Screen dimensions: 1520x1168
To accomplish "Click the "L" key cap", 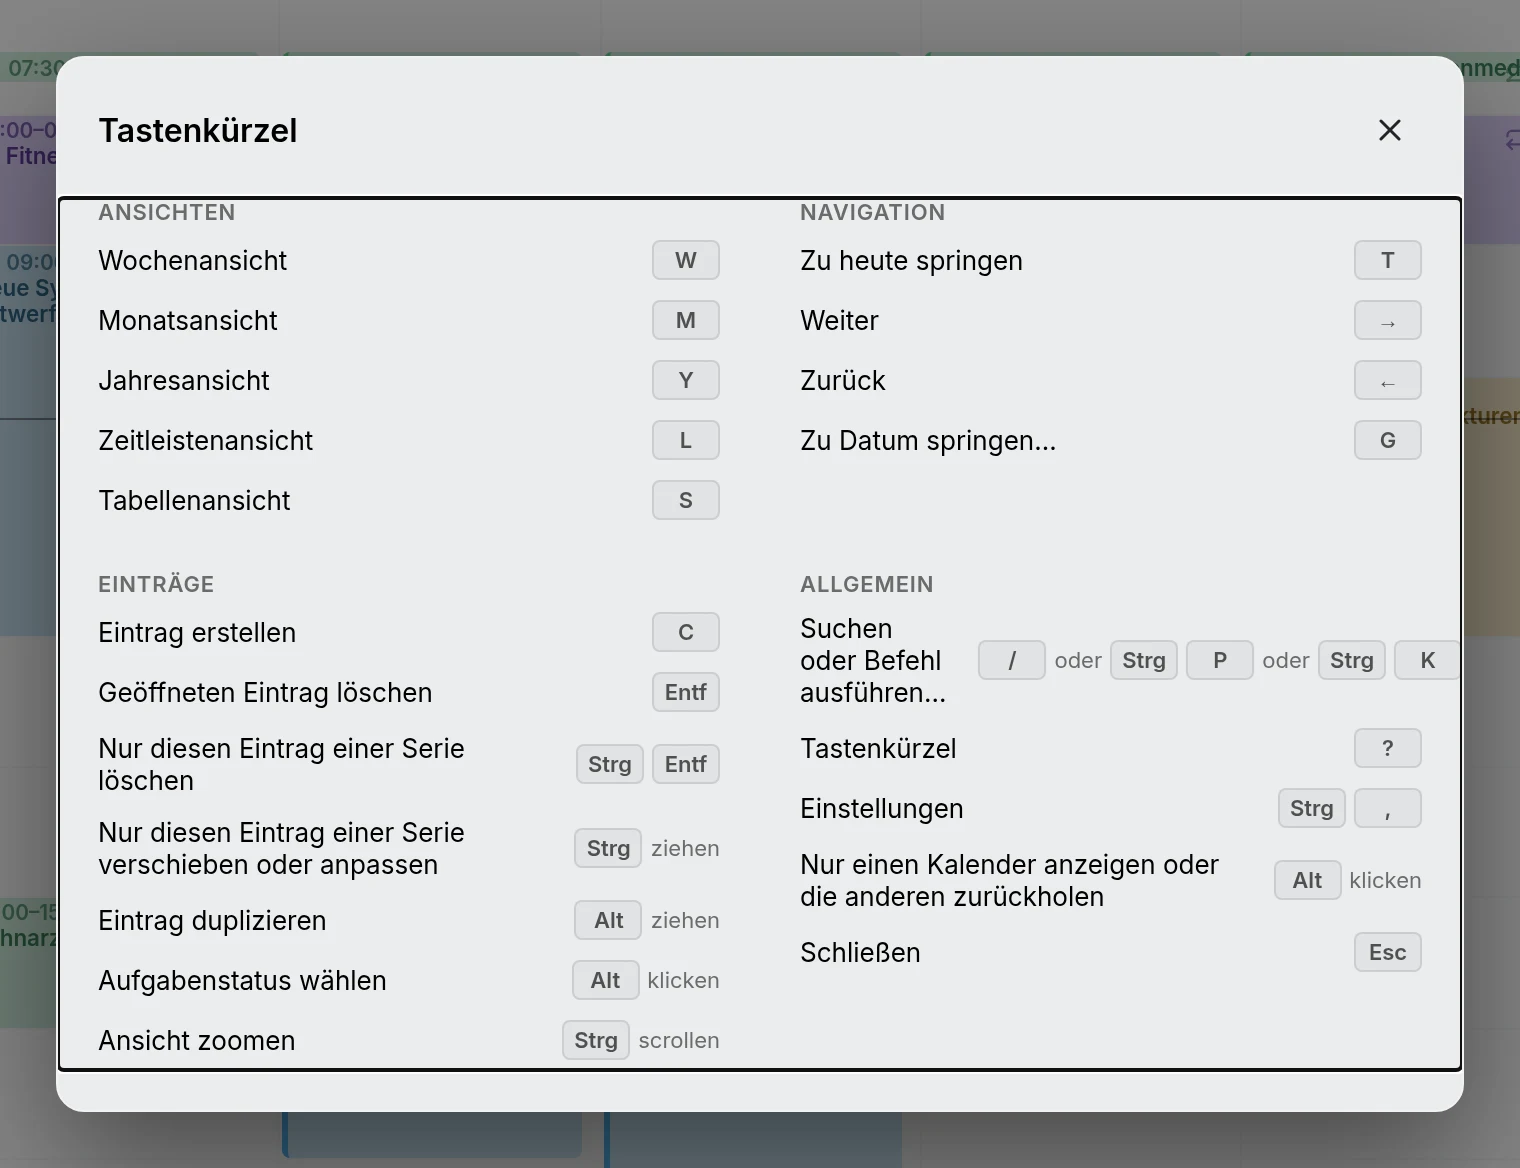I will 686,440.
